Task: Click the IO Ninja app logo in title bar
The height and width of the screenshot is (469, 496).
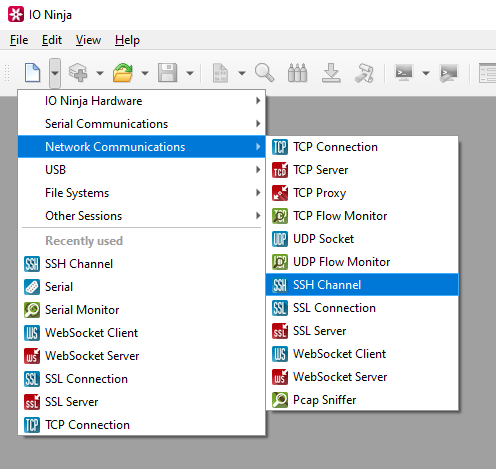Action: [x=16, y=14]
